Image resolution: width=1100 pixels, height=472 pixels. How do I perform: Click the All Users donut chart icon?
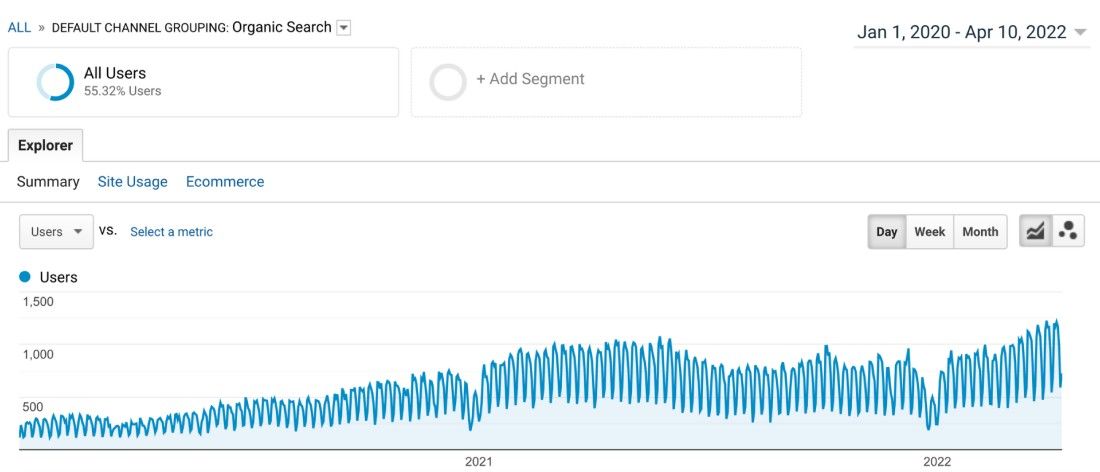(55, 82)
